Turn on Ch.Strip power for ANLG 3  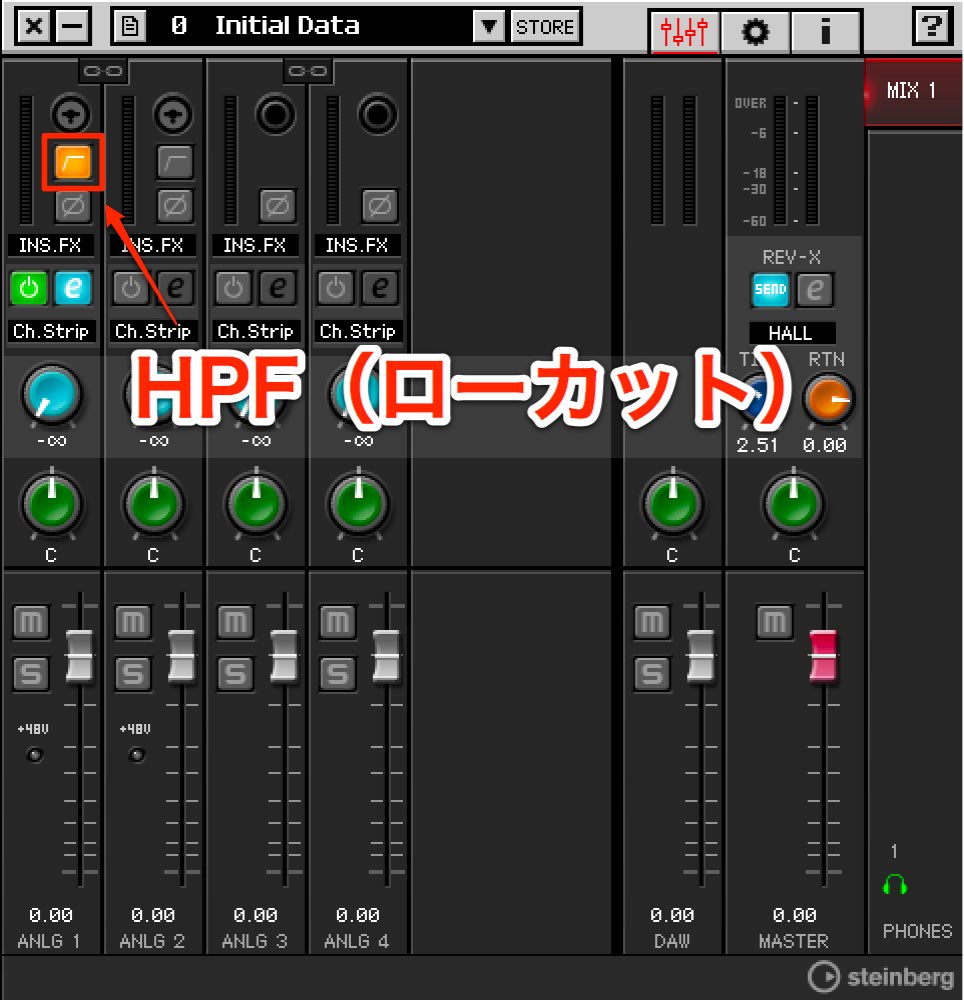(233, 288)
